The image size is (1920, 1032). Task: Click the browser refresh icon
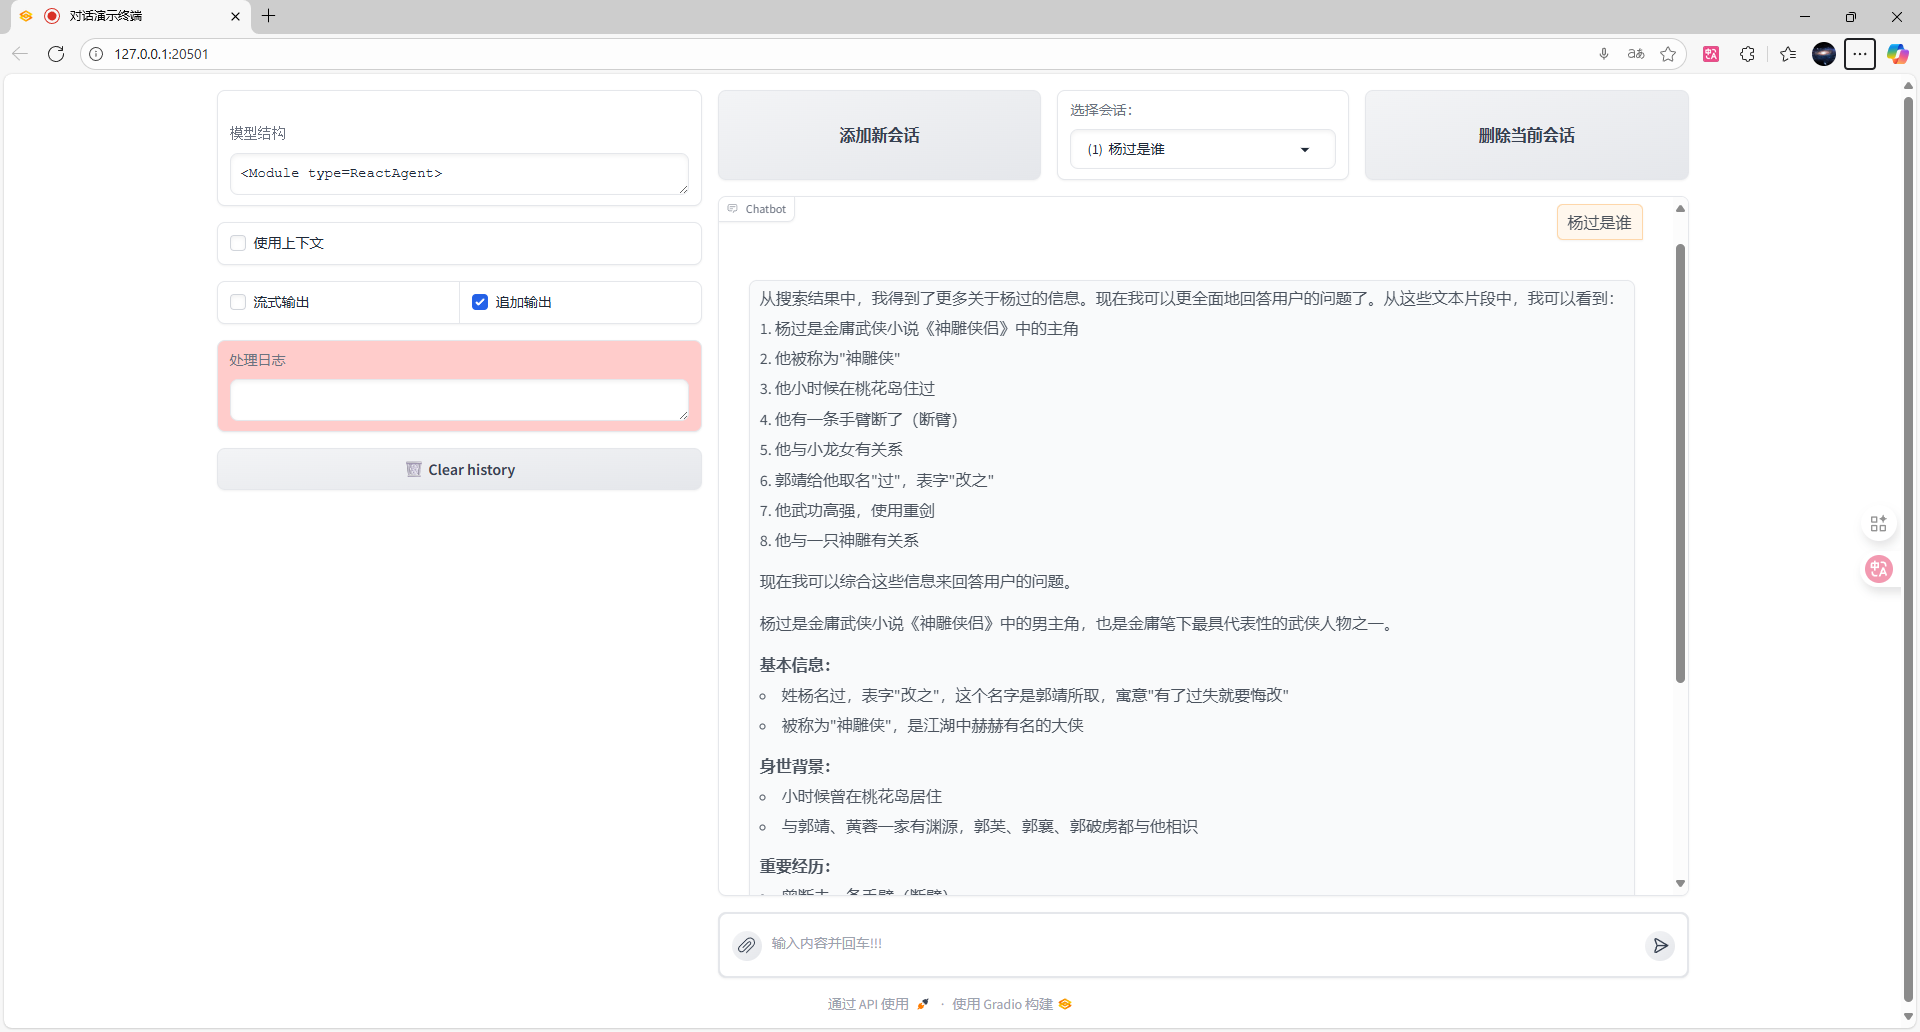pyautogui.click(x=56, y=54)
